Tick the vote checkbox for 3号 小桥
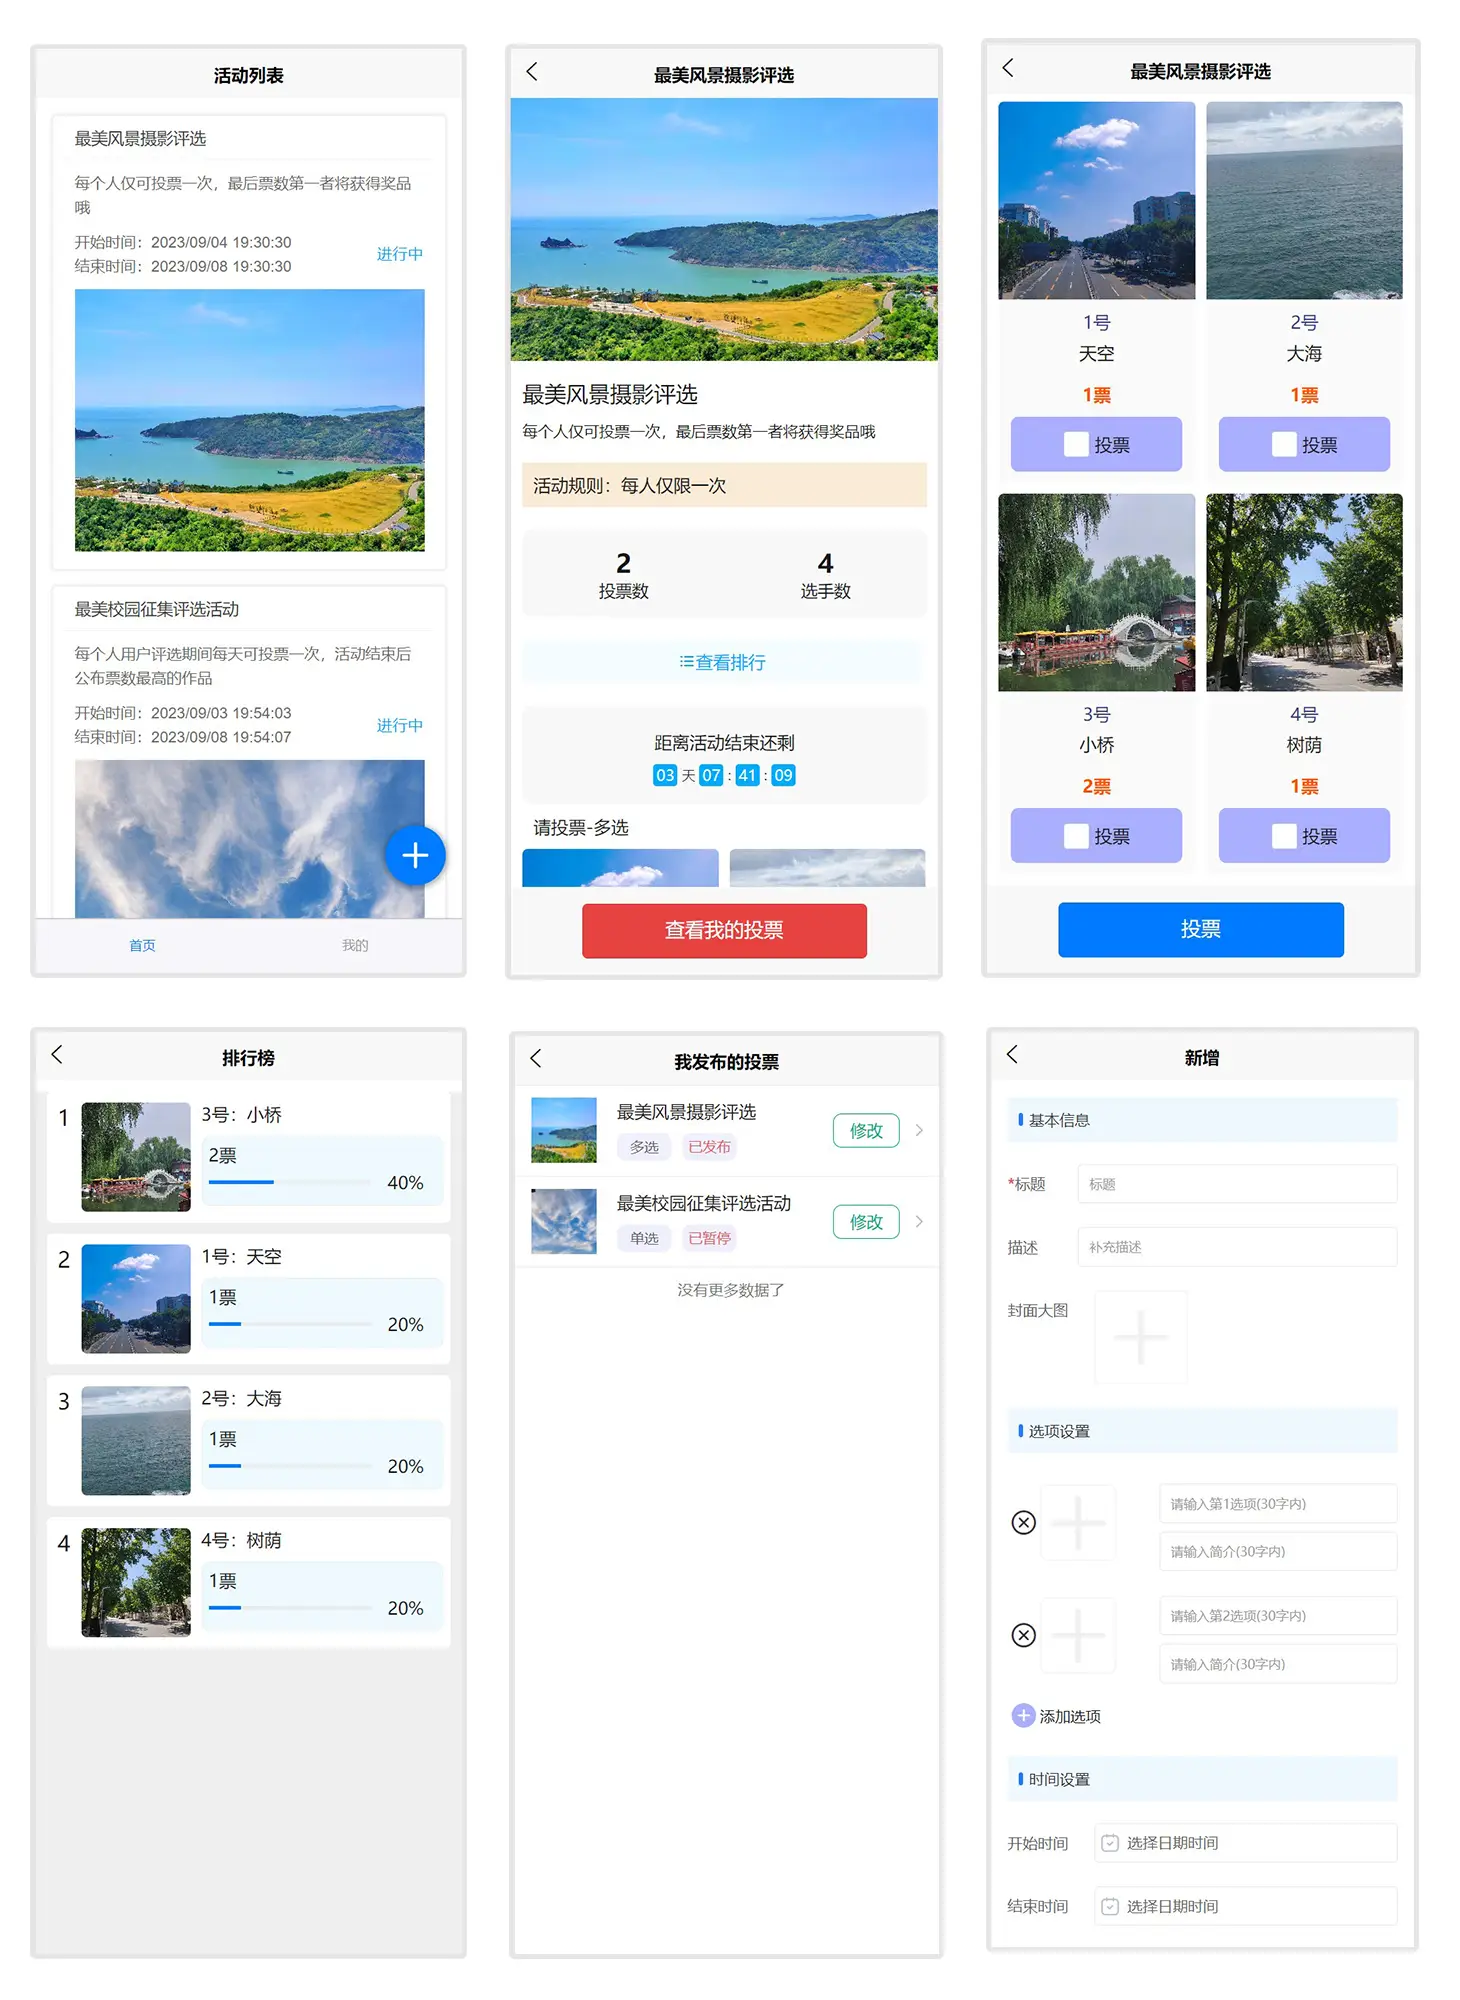 click(1076, 836)
